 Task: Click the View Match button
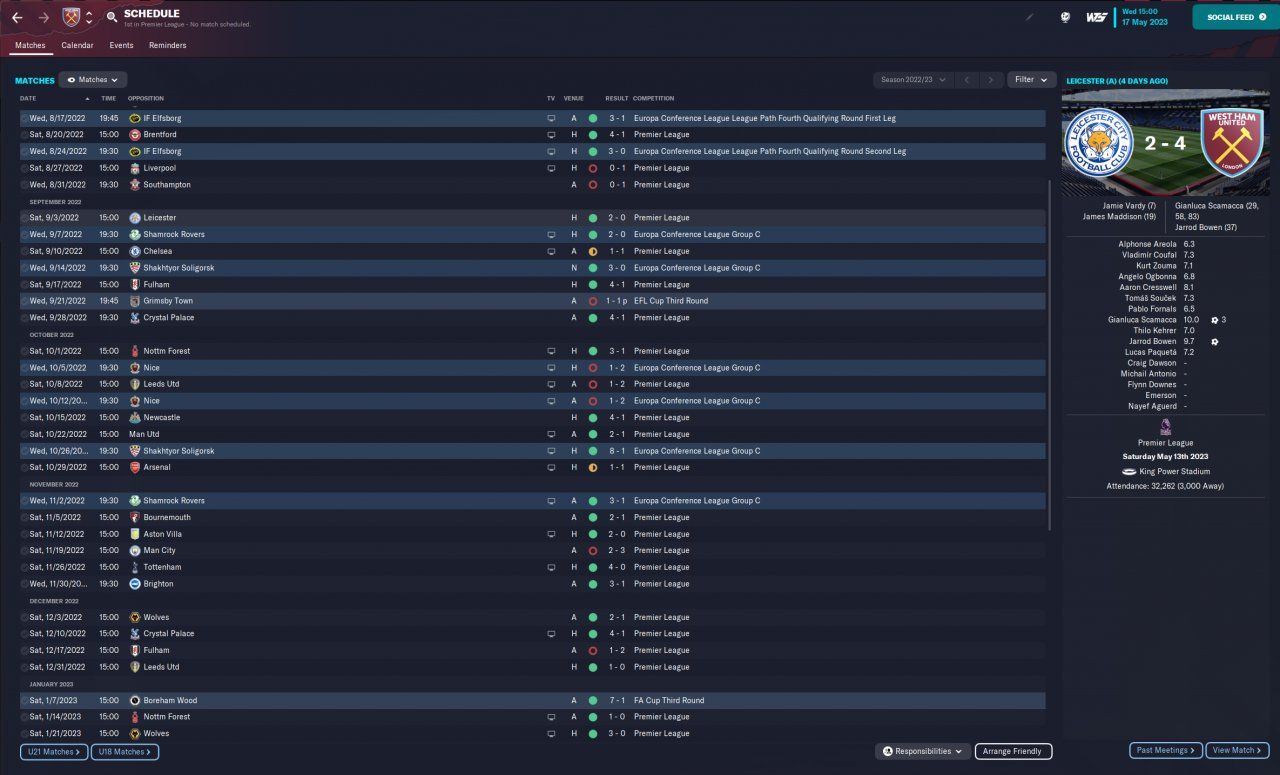[x=1238, y=750]
